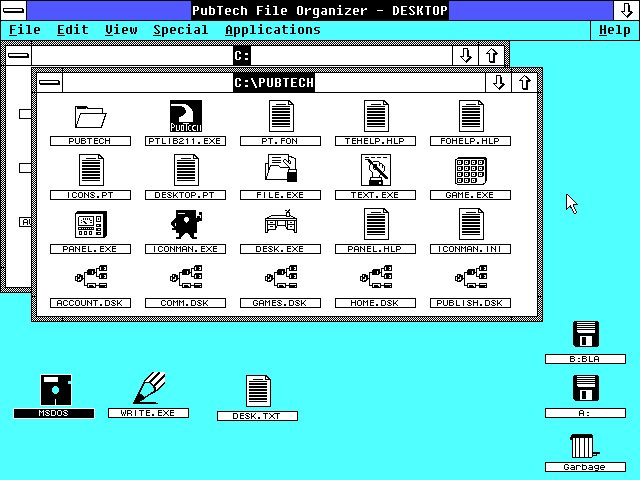Image resolution: width=640 pixels, height=480 pixels.
Task: Select the A: floppy drive icon
Action: tap(586, 388)
